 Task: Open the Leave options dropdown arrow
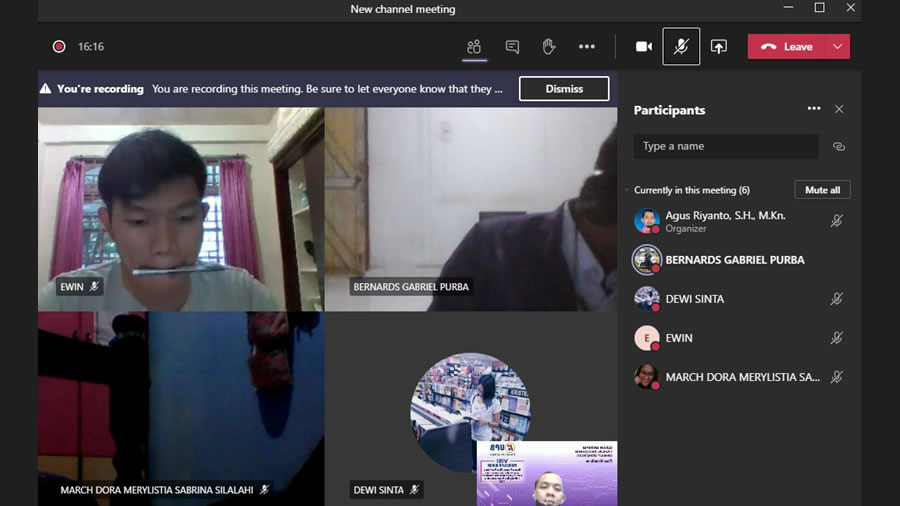838,47
